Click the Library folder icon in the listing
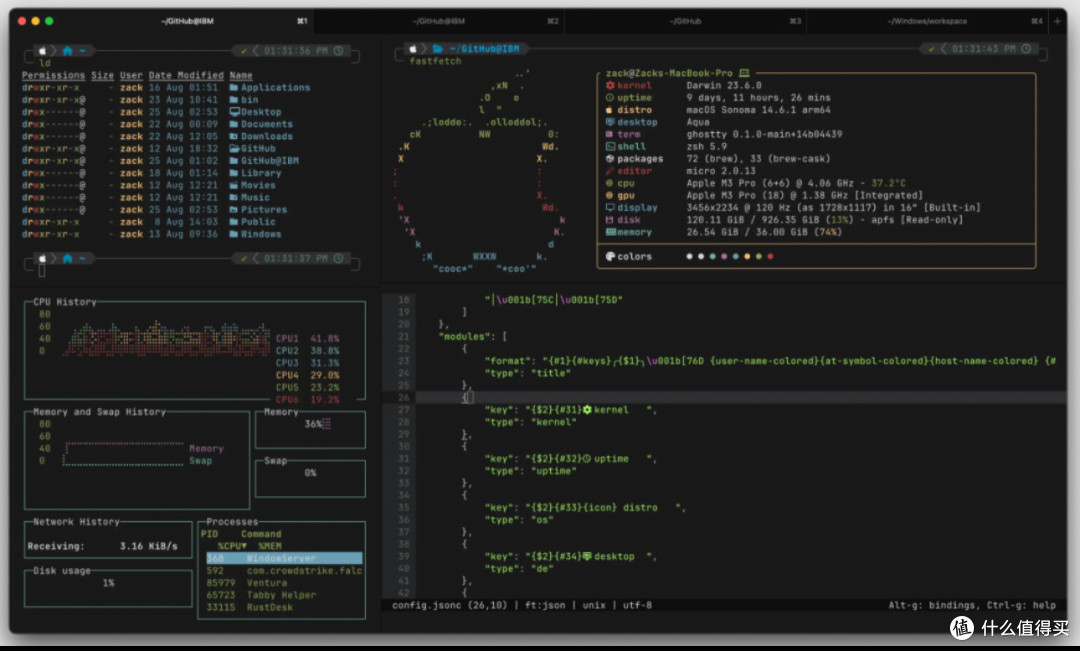1080x651 pixels. (233, 173)
